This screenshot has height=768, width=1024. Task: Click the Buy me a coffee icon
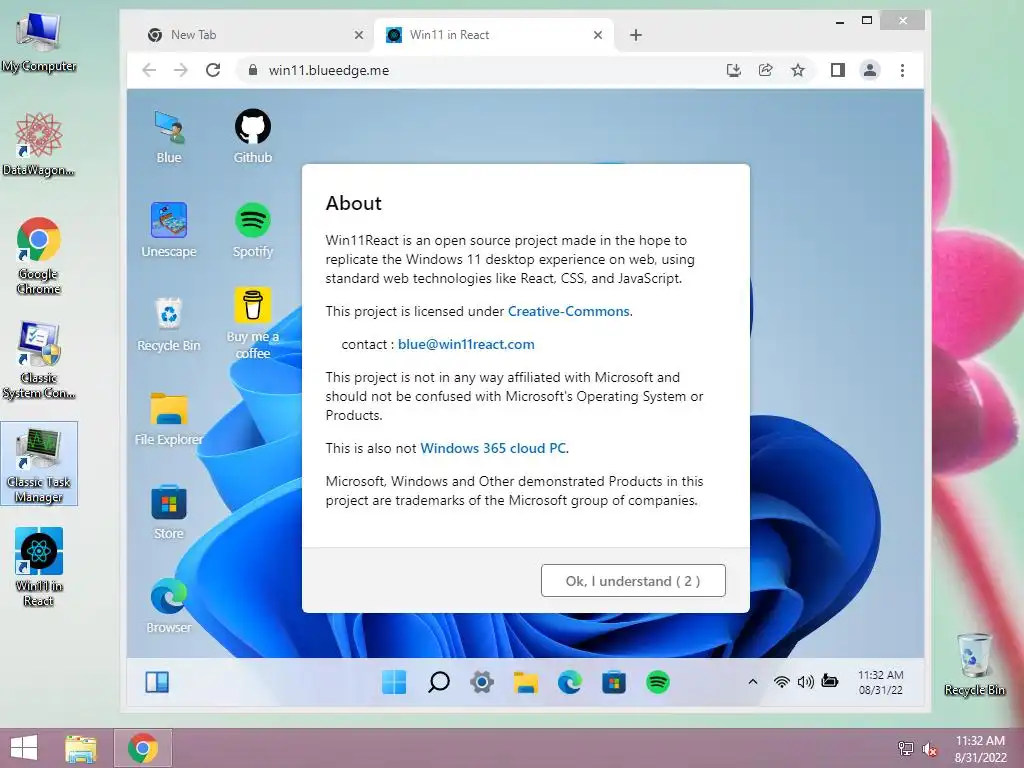[253, 324]
